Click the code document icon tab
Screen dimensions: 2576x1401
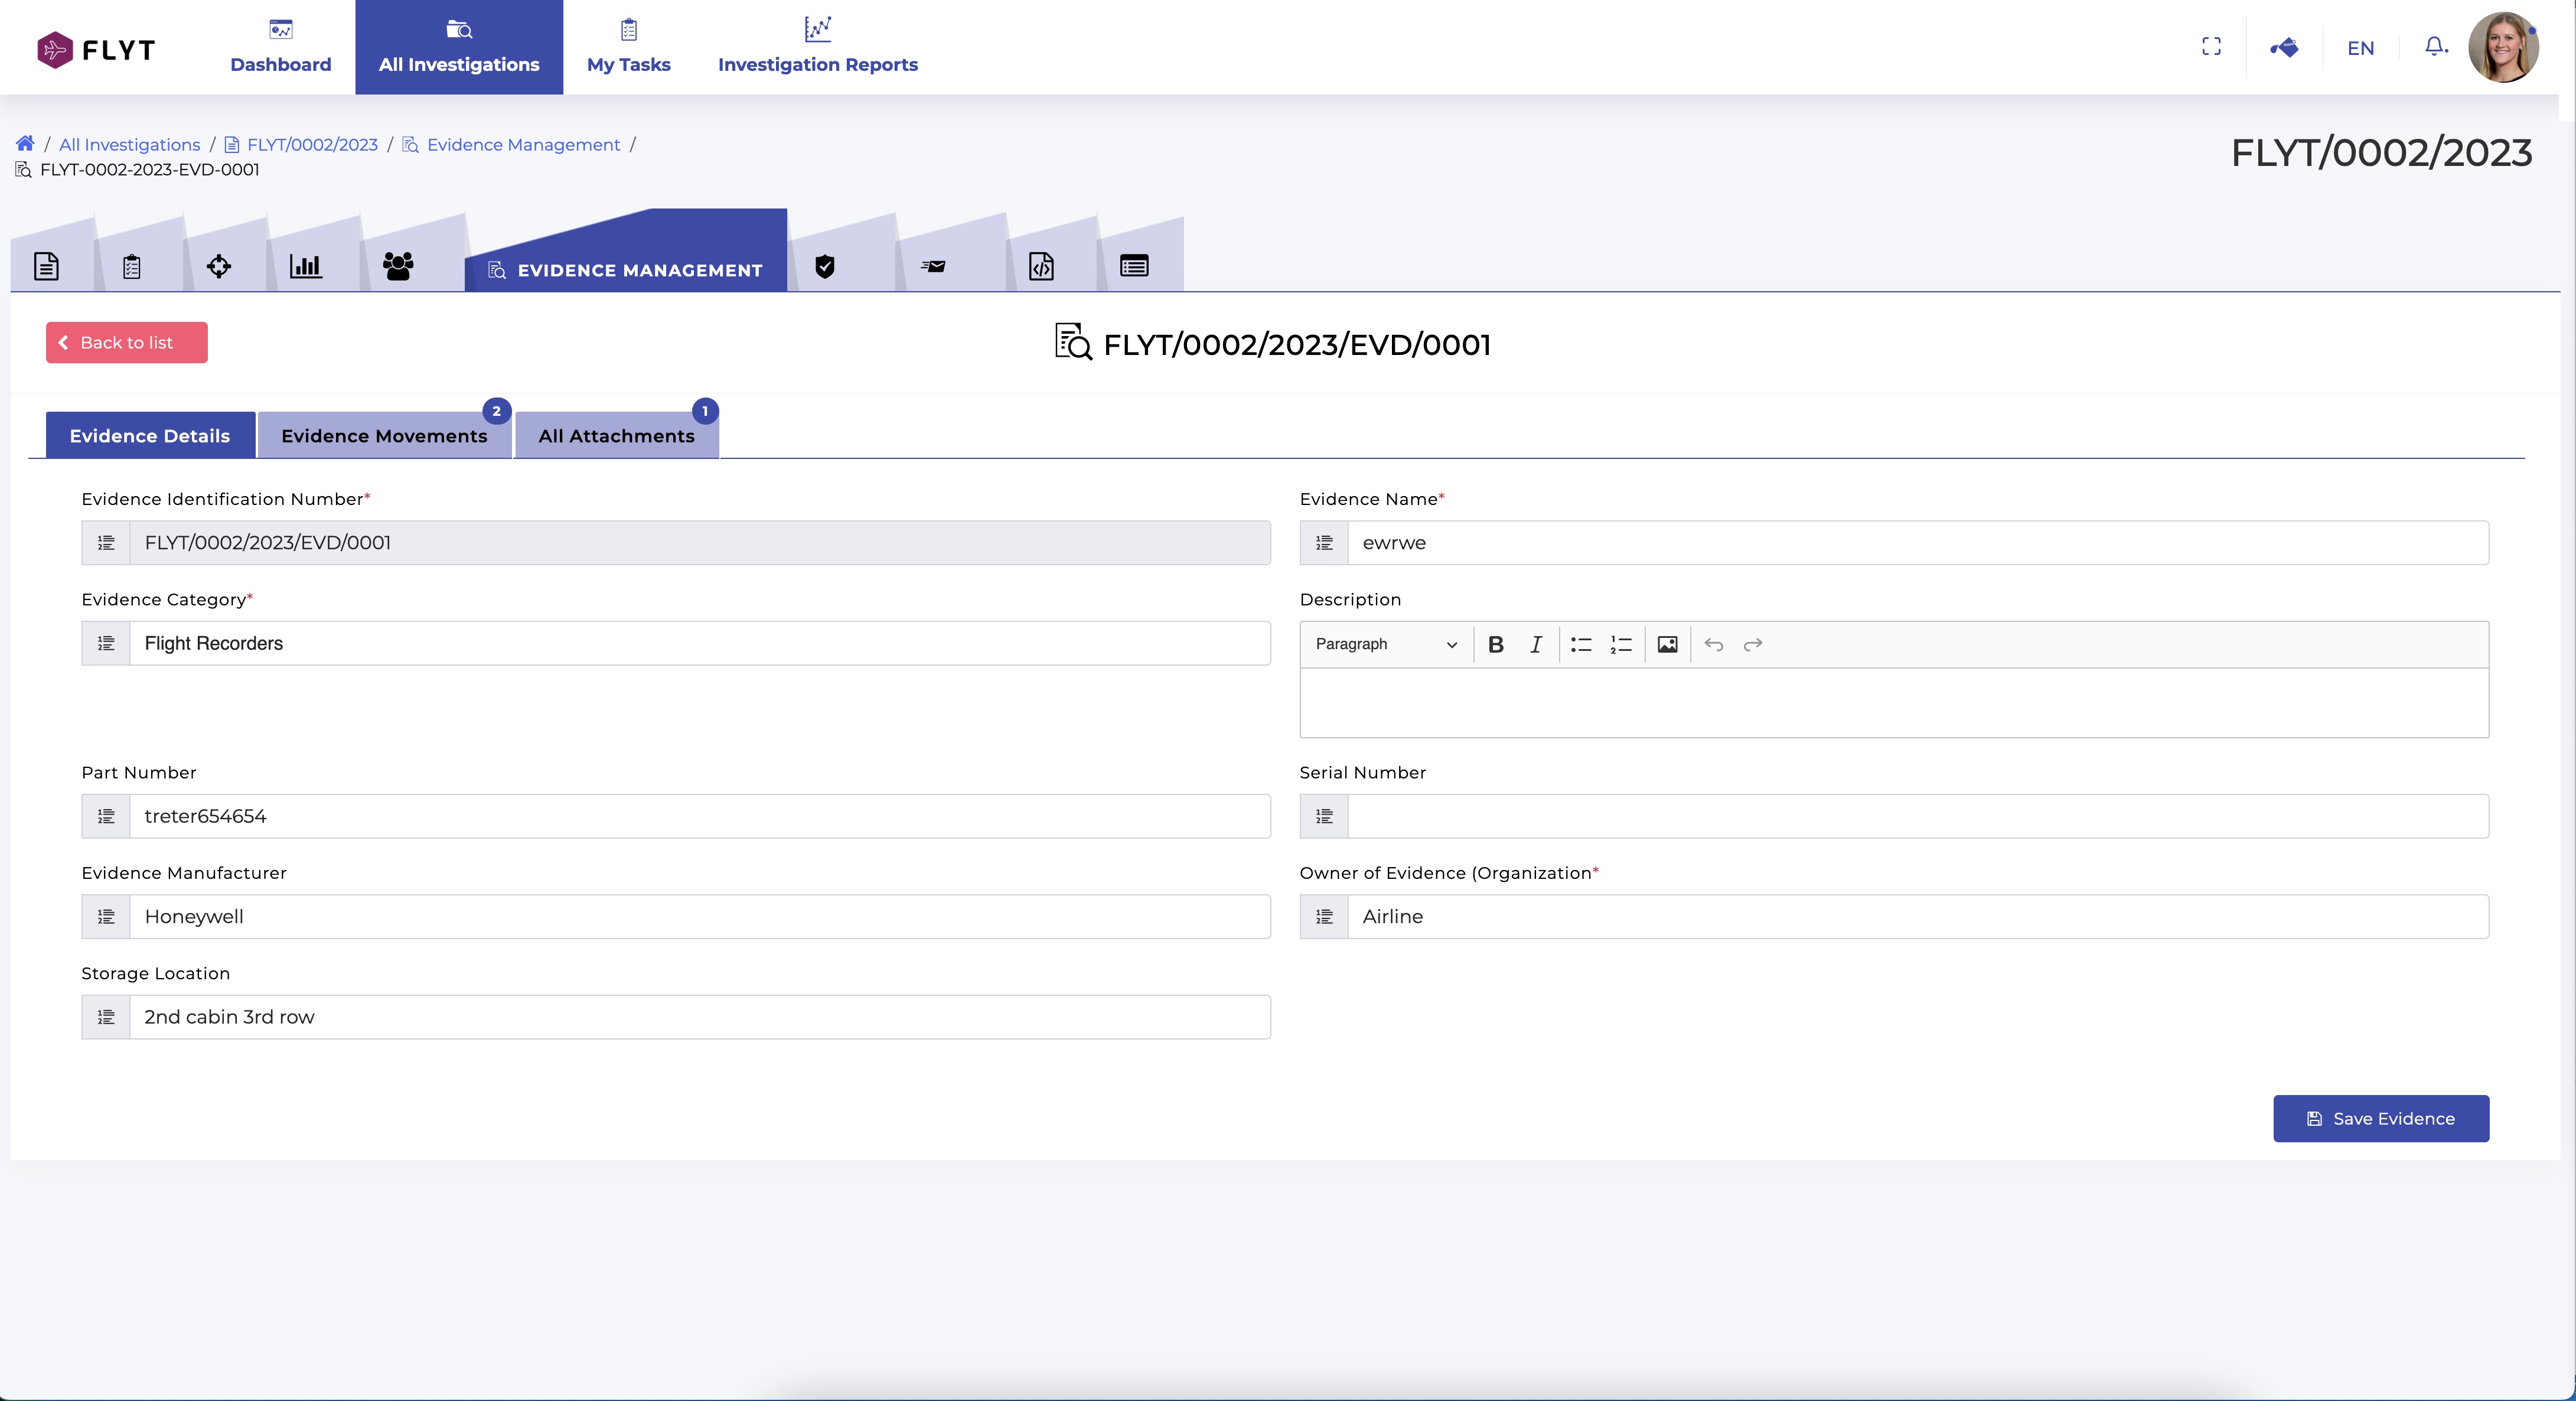coord(1041,266)
